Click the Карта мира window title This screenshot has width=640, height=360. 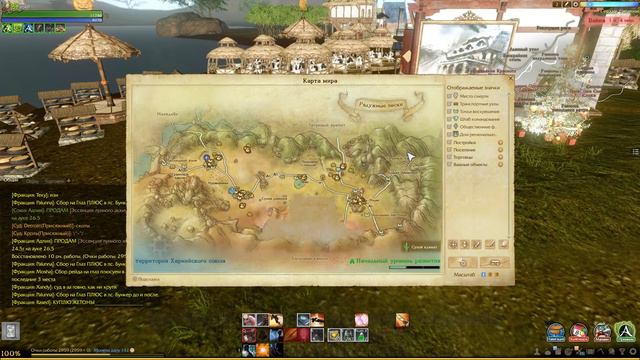(320, 80)
